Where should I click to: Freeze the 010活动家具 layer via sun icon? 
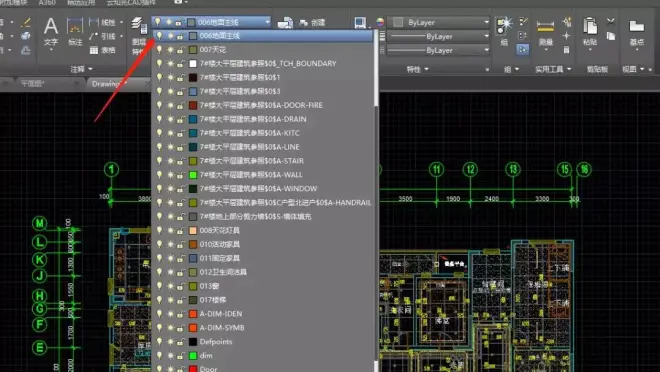coord(170,244)
